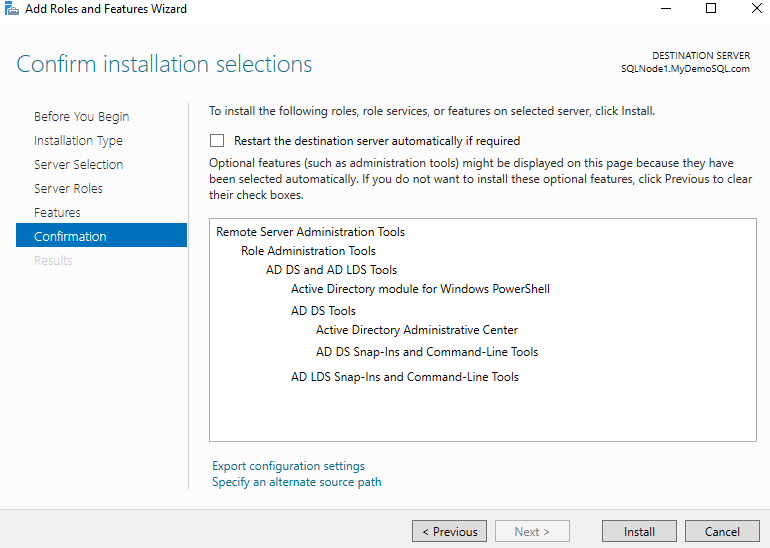
Task: Click the Previous button
Action: tap(449, 532)
